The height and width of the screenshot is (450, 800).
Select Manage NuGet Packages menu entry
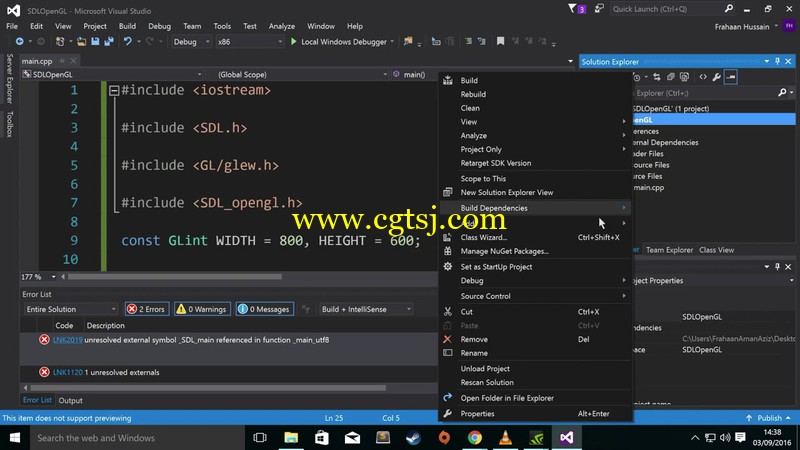pos(535,252)
